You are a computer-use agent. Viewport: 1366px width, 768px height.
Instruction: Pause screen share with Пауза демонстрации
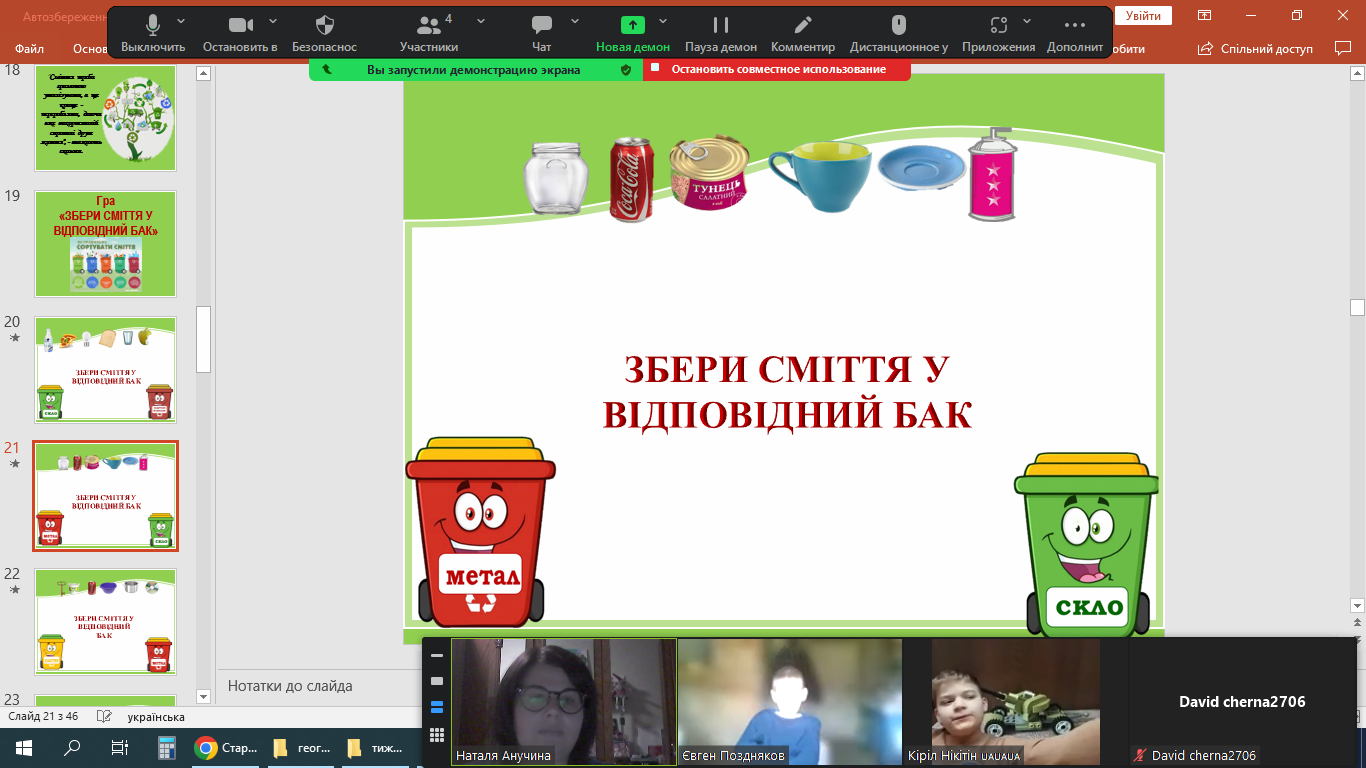pos(721,33)
